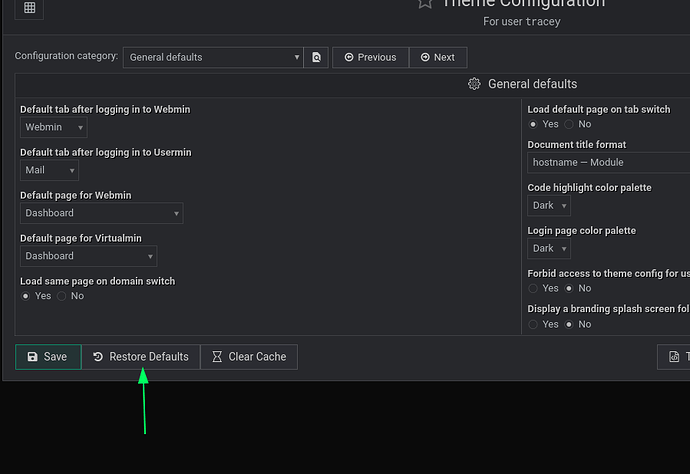Click the Clear Cache button

tap(249, 357)
